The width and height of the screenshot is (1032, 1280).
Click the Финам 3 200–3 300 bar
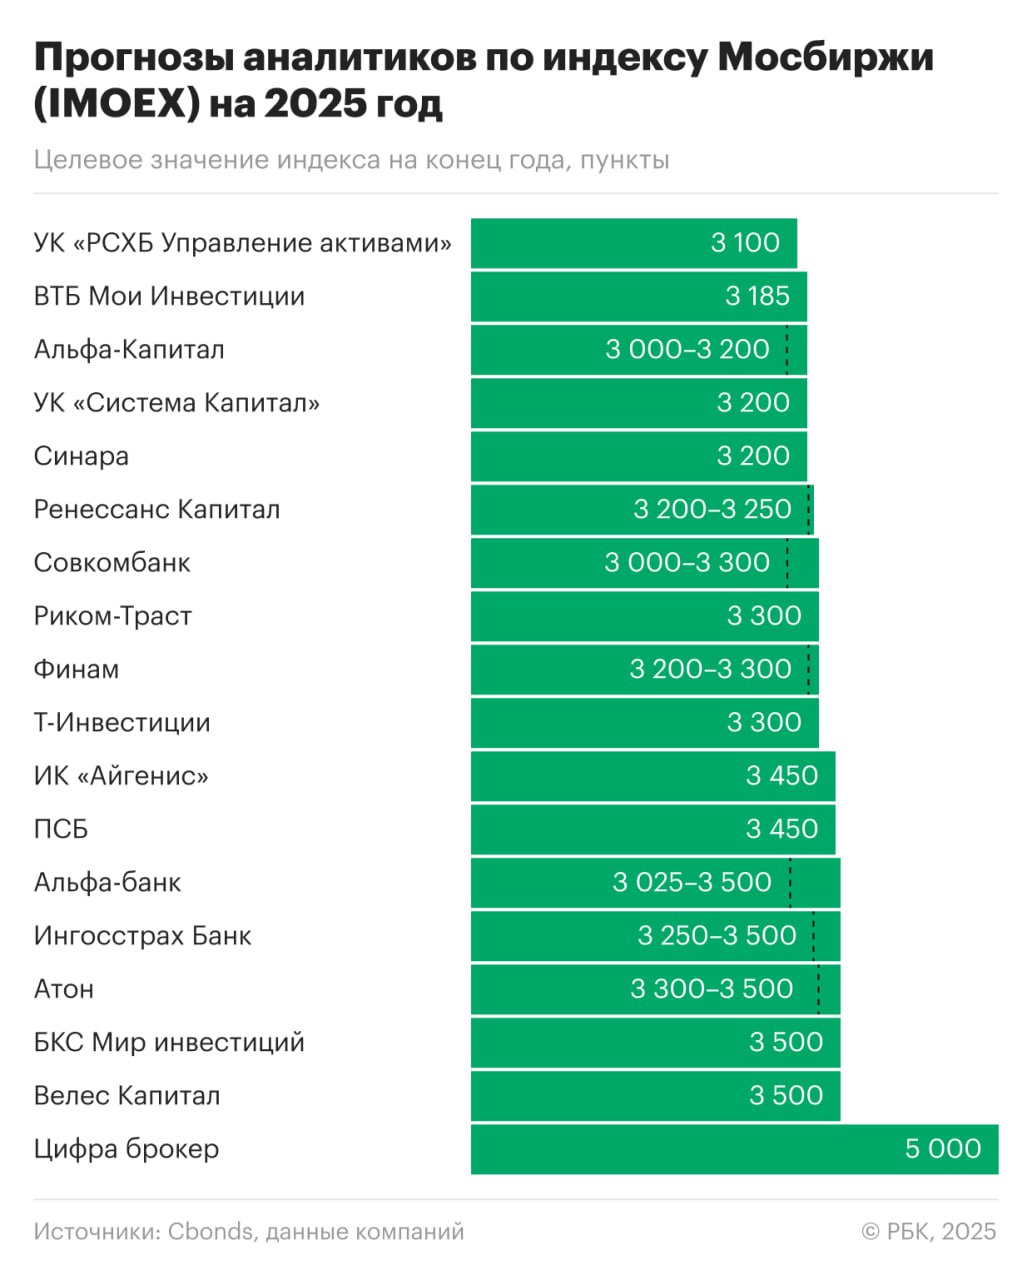644,669
